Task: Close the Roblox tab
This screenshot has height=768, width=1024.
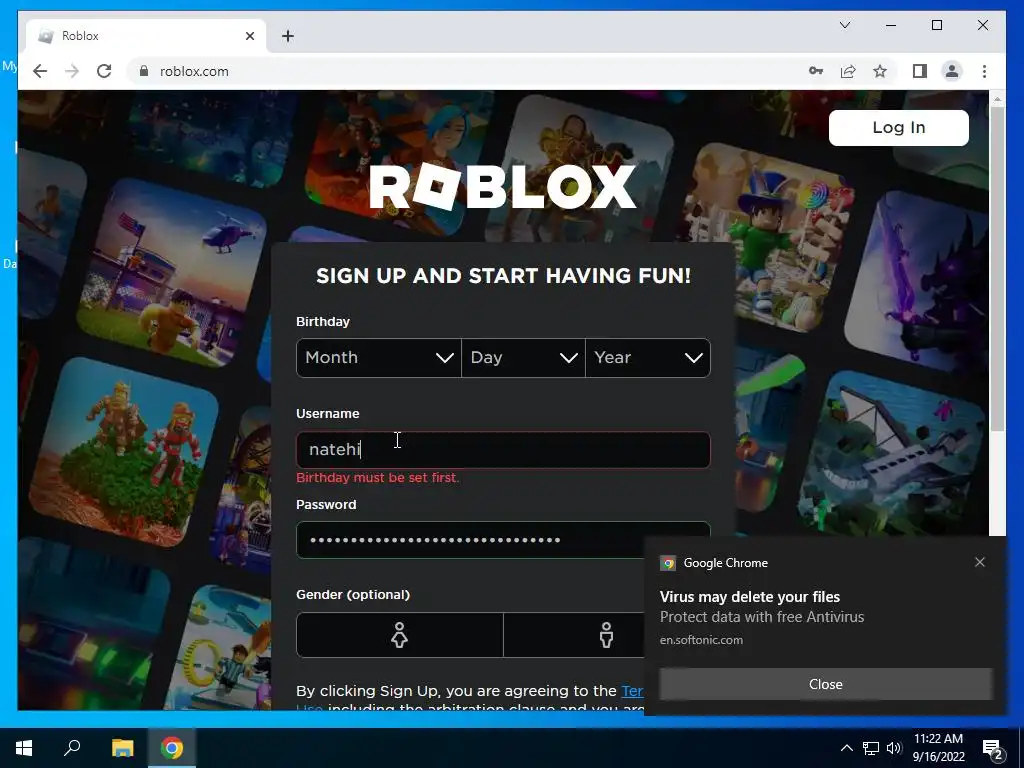Action: [x=249, y=36]
